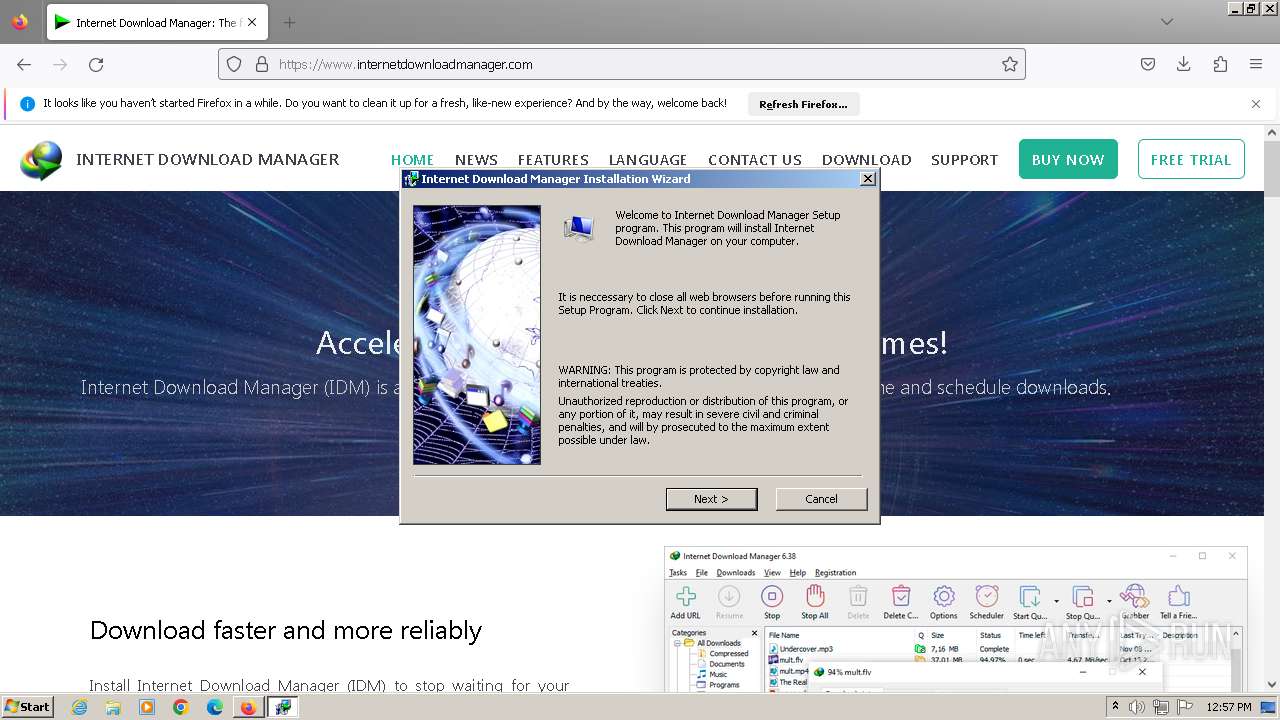Click the Internet Download Manager site logo

tap(41, 160)
